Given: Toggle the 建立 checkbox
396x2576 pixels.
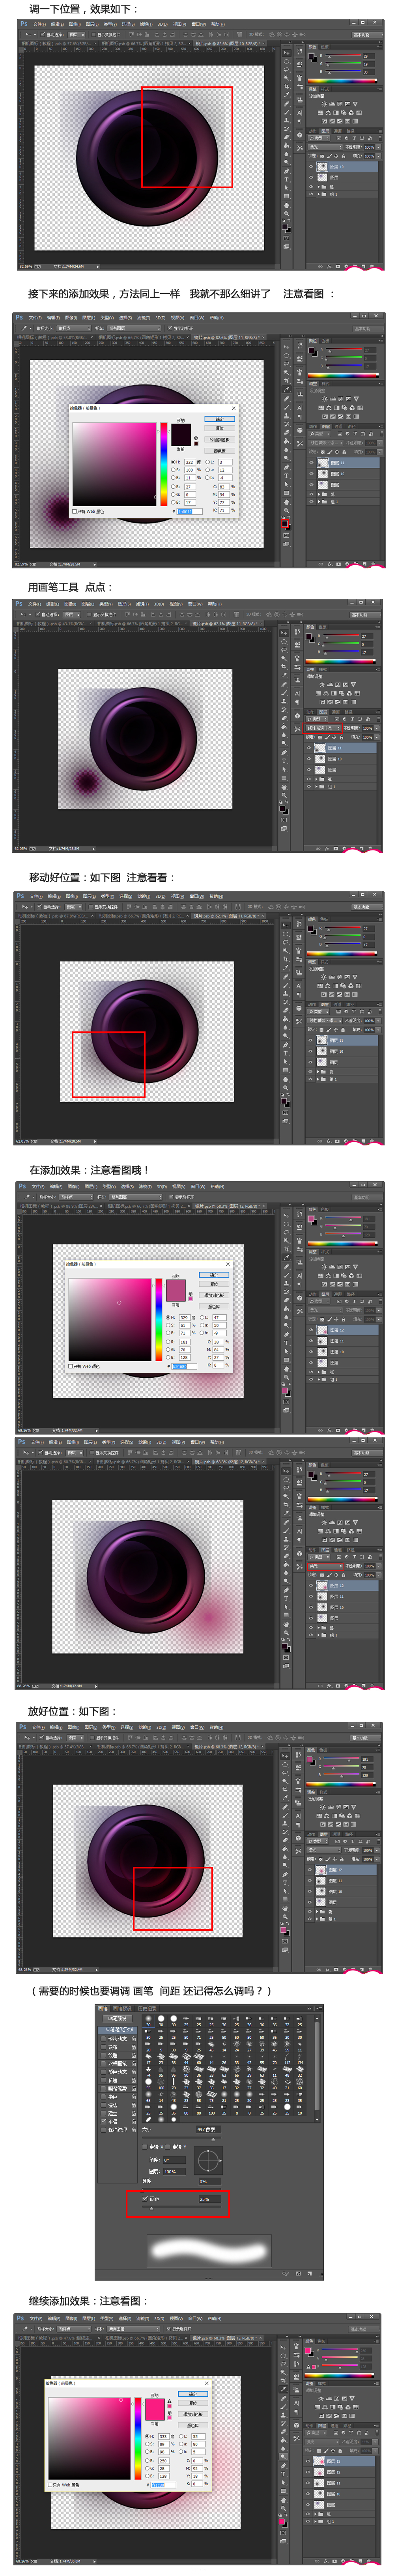Looking at the screenshot, I should point(103,2113).
